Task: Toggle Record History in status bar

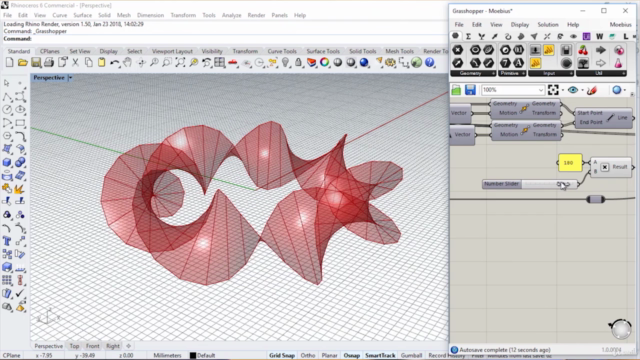Action: pos(447,356)
